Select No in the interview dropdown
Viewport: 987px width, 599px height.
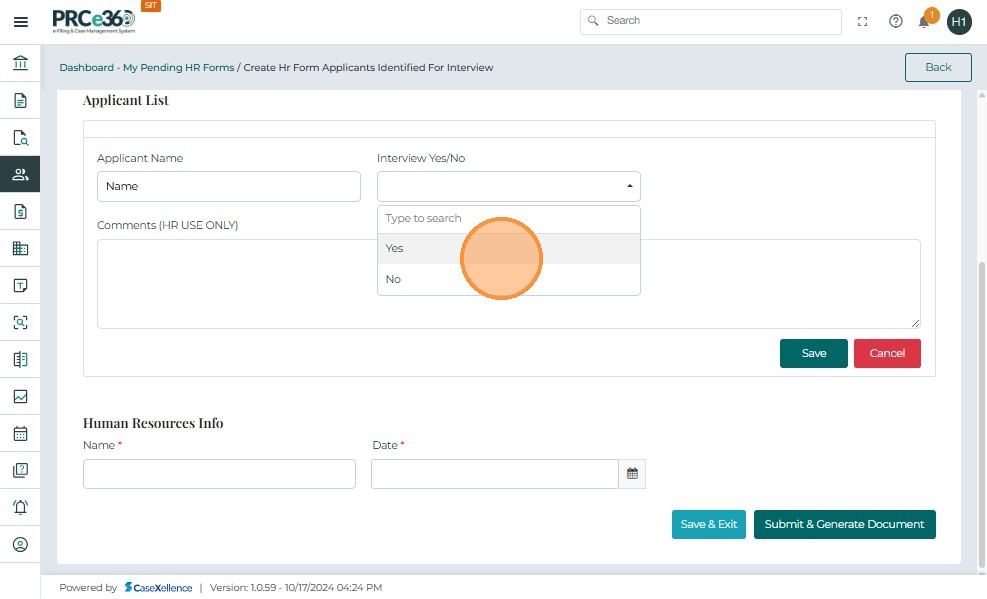click(509, 279)
